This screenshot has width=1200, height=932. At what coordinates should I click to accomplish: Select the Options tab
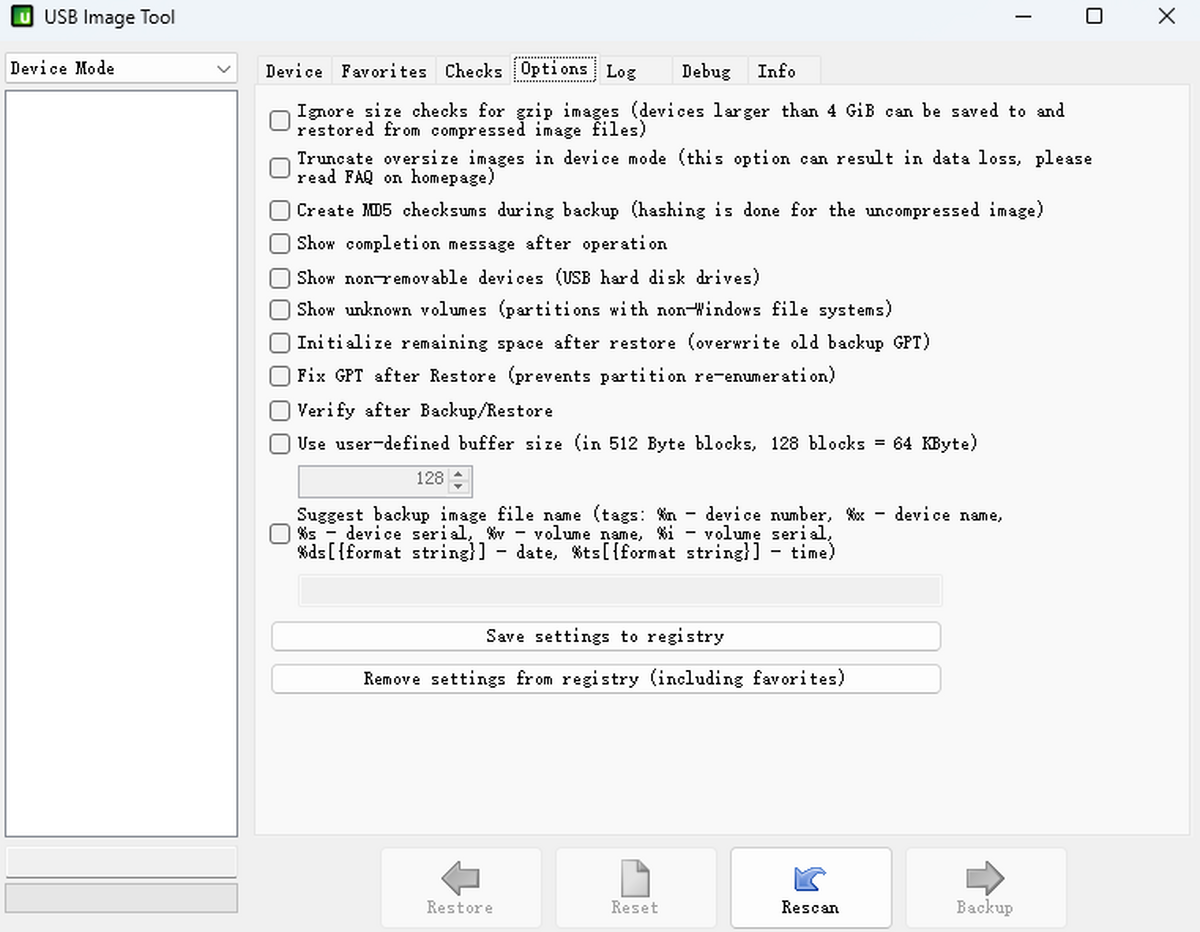554,69
